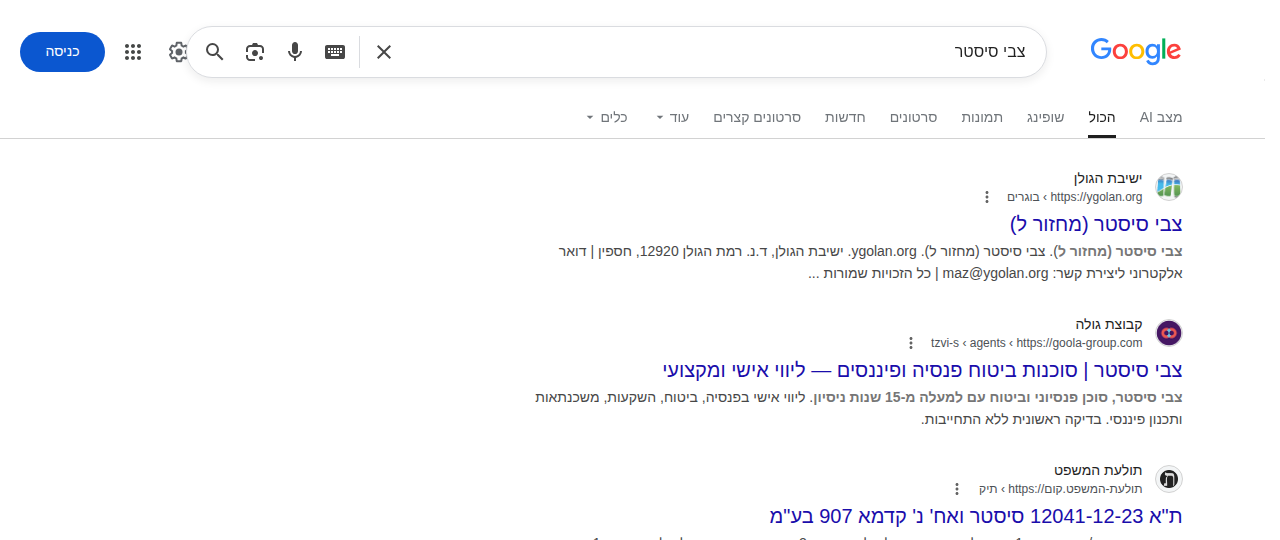Open the תמונות tab
This screenshot has height=540, width=1280.
982,117
